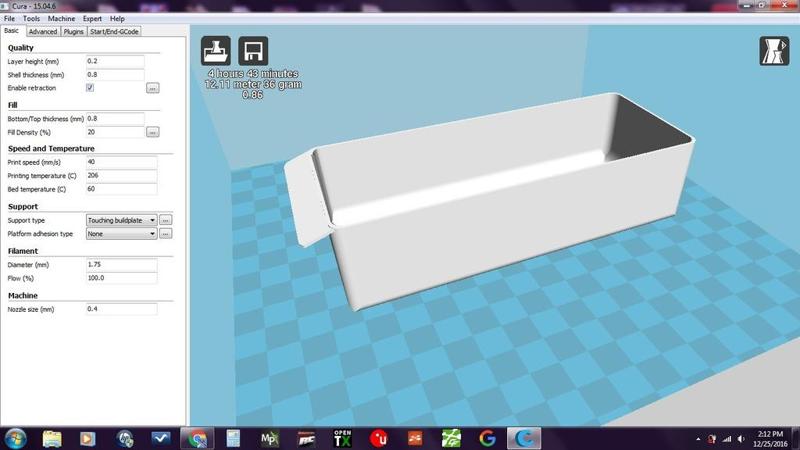This screenshot has height=450, width=800.
Task: Click the filament Diameter input field
Action: [x=121, y=265]
